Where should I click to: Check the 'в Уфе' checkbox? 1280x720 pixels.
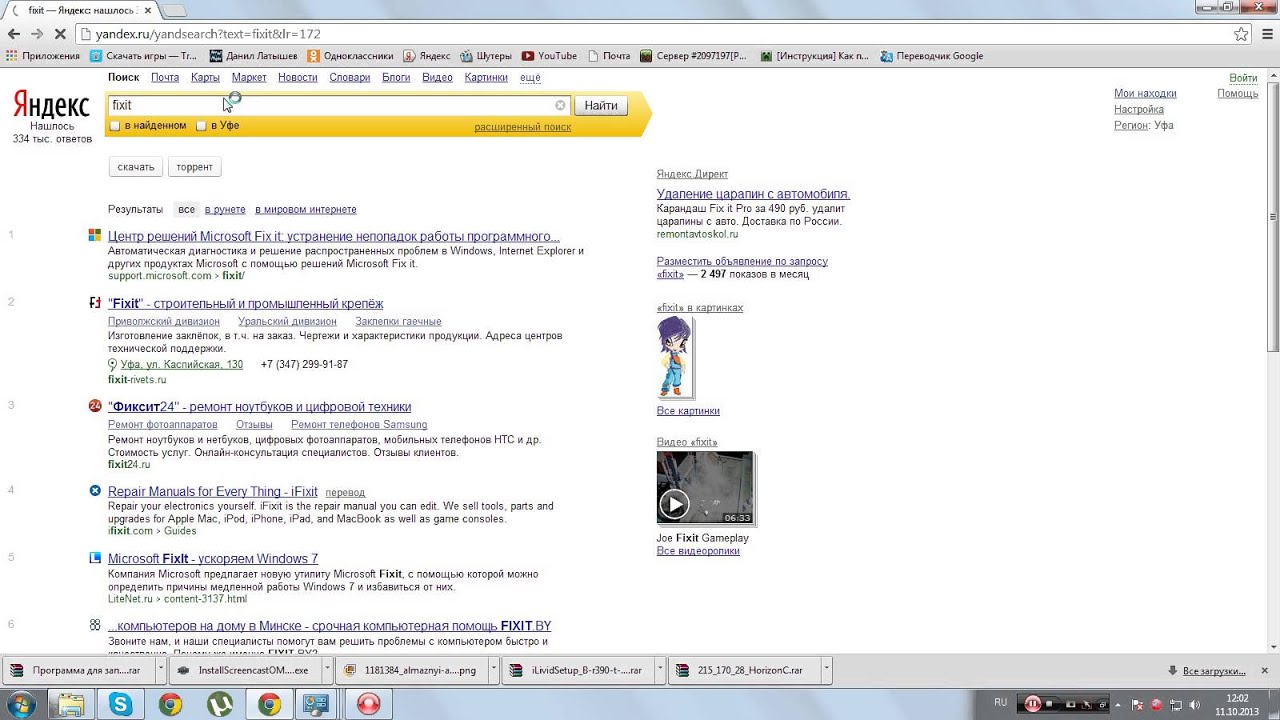tap(201, 126)
